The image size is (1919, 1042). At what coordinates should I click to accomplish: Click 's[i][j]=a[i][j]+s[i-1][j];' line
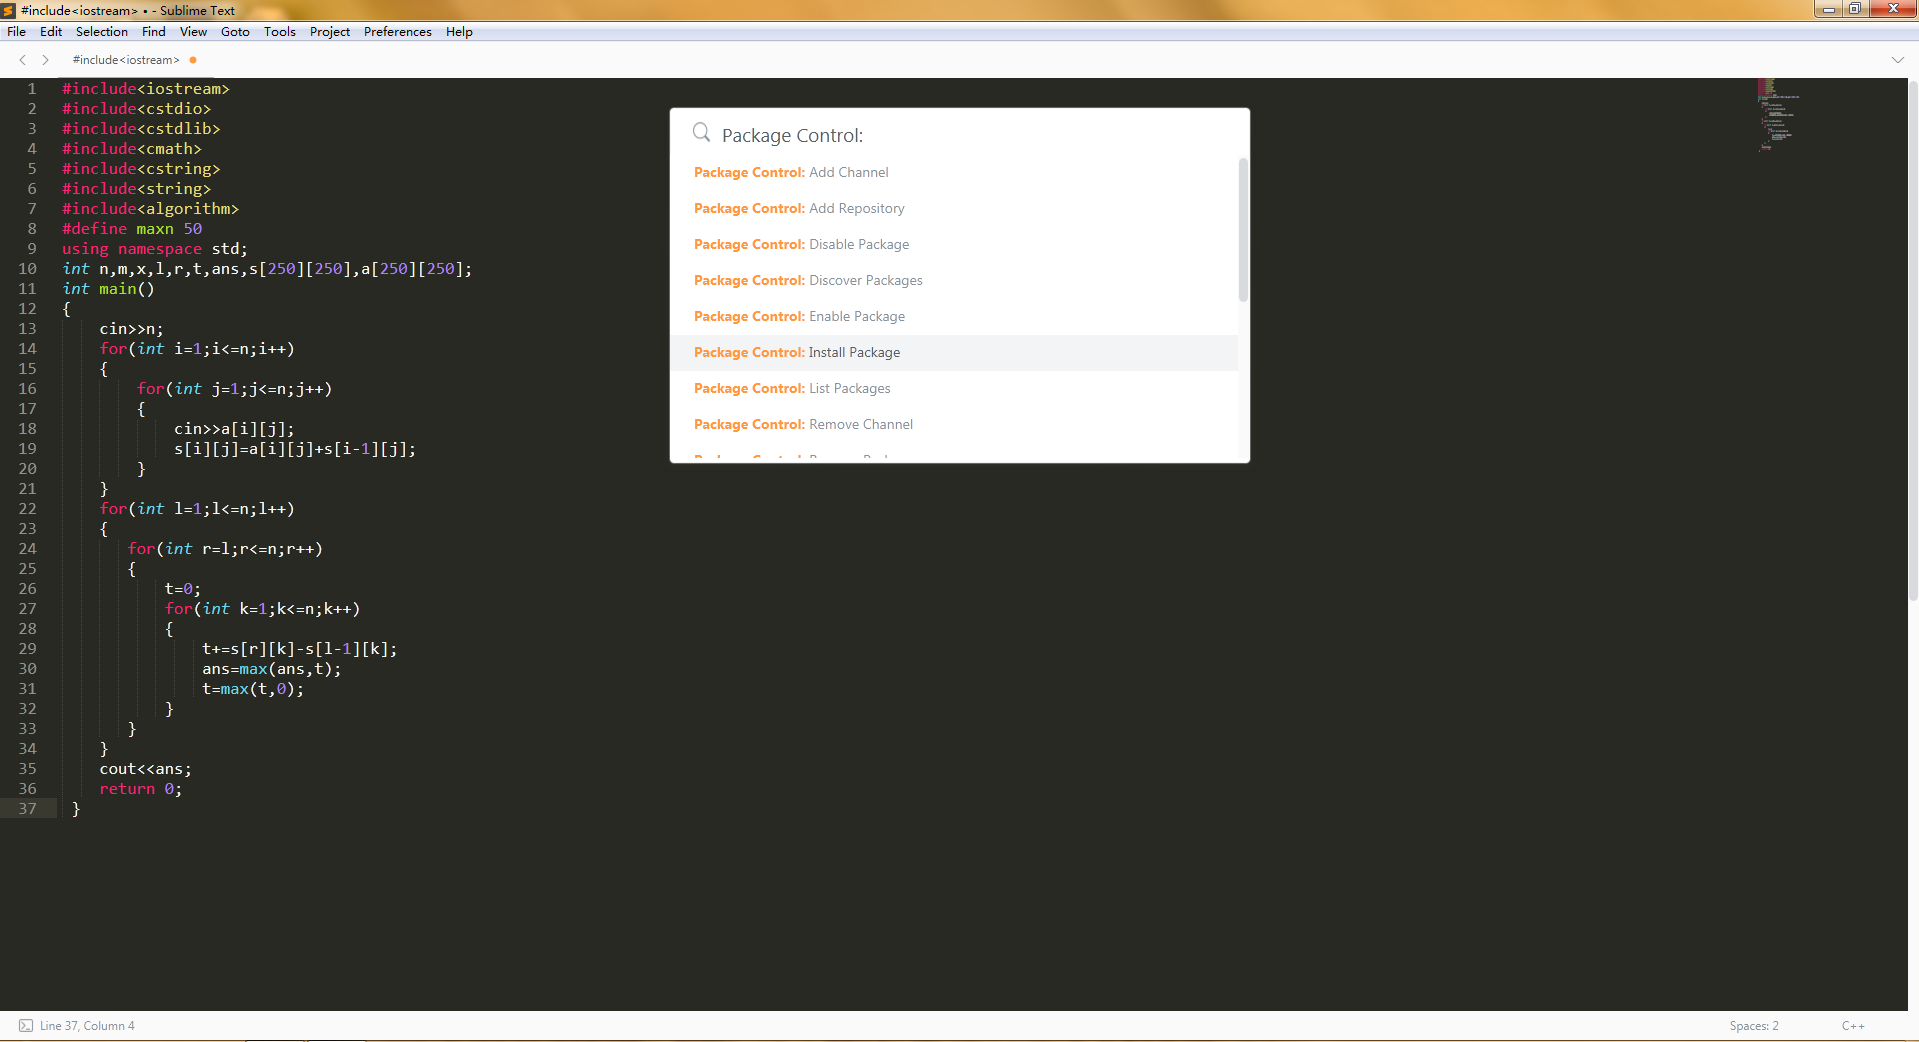coord(295,449)
